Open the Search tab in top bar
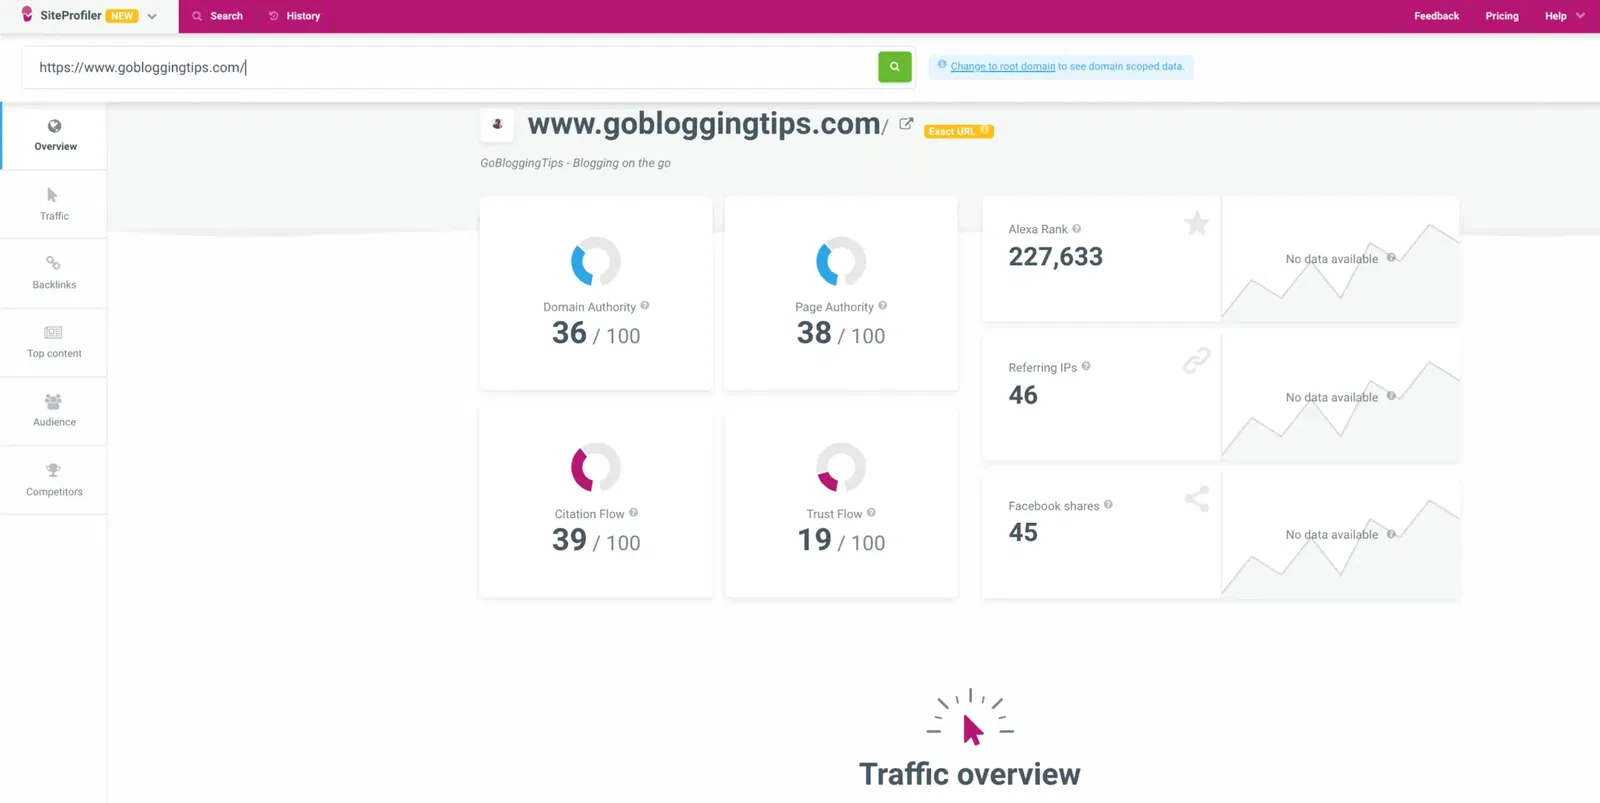Image resolution: width=1600 pixels, height=803 pixels. point(217,16)
